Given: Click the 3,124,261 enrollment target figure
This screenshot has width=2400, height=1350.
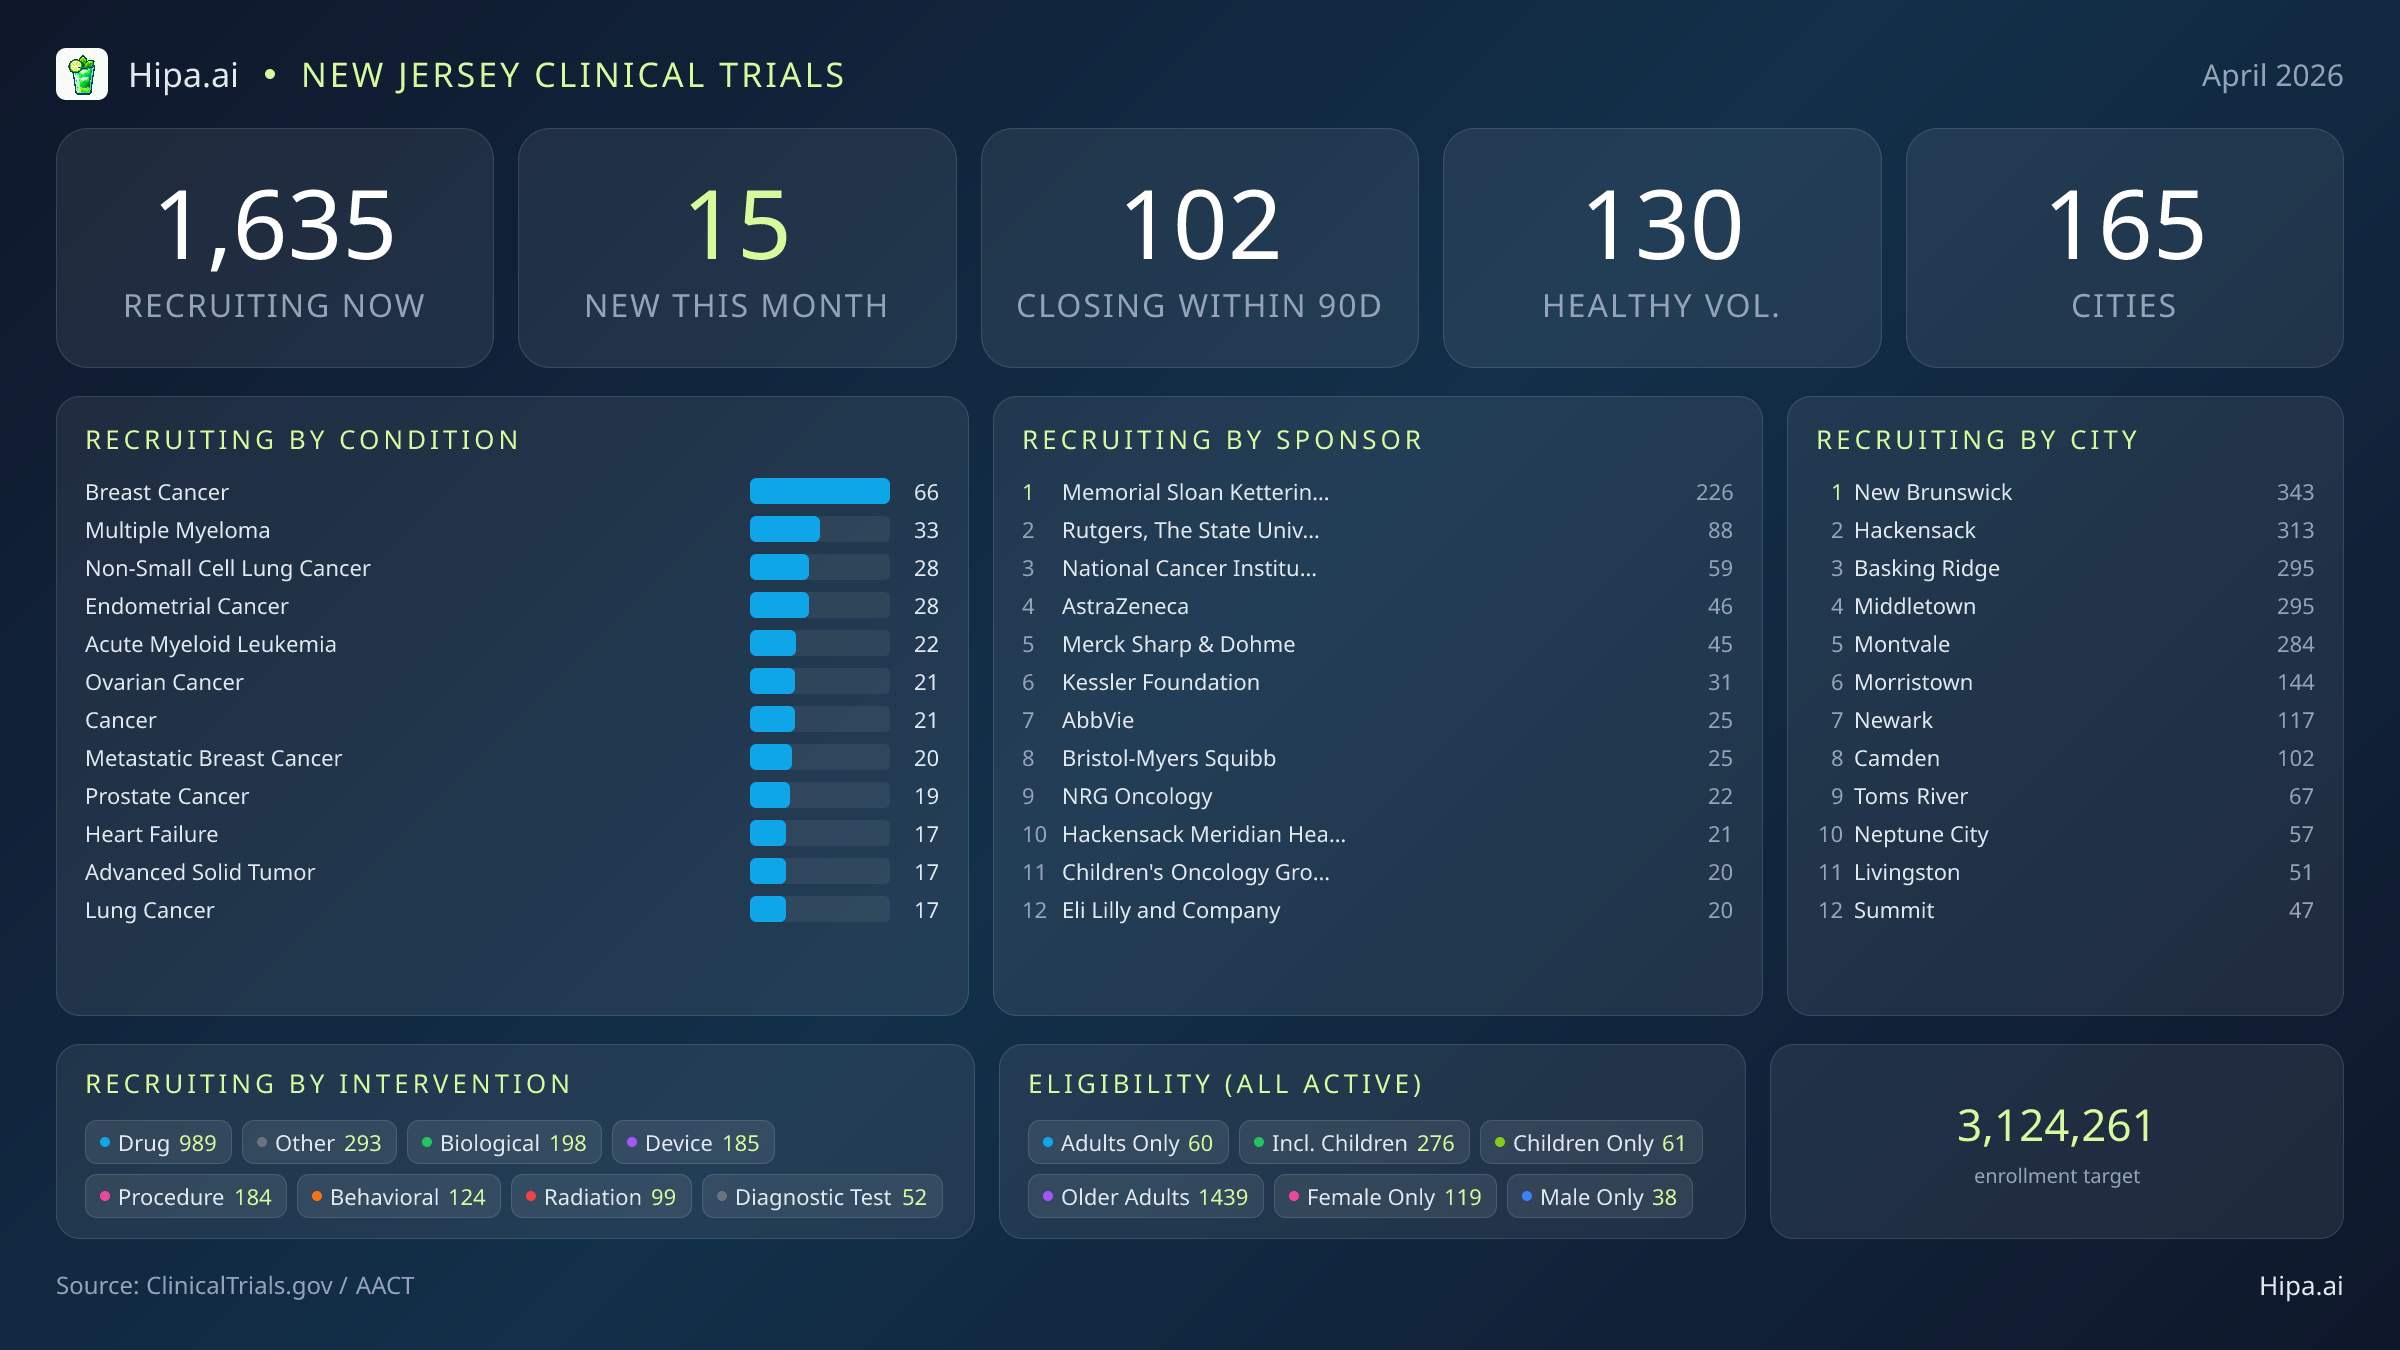Looking at the screenshot, I should (2056, 1125).
